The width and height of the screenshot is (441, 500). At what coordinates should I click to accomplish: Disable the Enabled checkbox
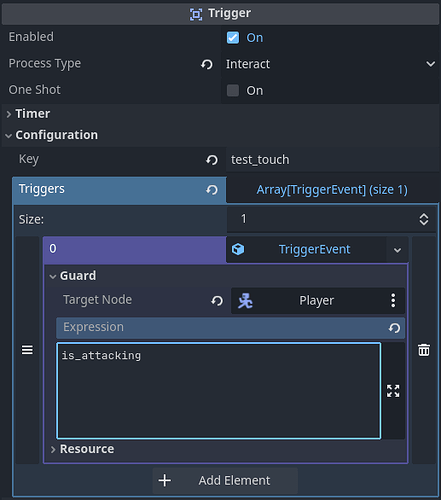point(233,38)
